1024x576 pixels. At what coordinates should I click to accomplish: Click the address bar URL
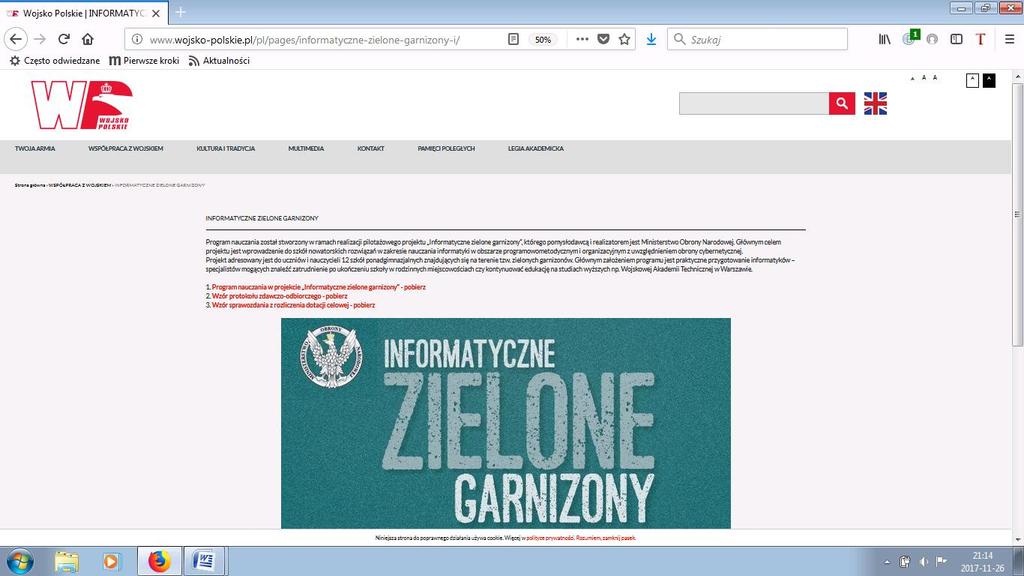click(304, 40)
